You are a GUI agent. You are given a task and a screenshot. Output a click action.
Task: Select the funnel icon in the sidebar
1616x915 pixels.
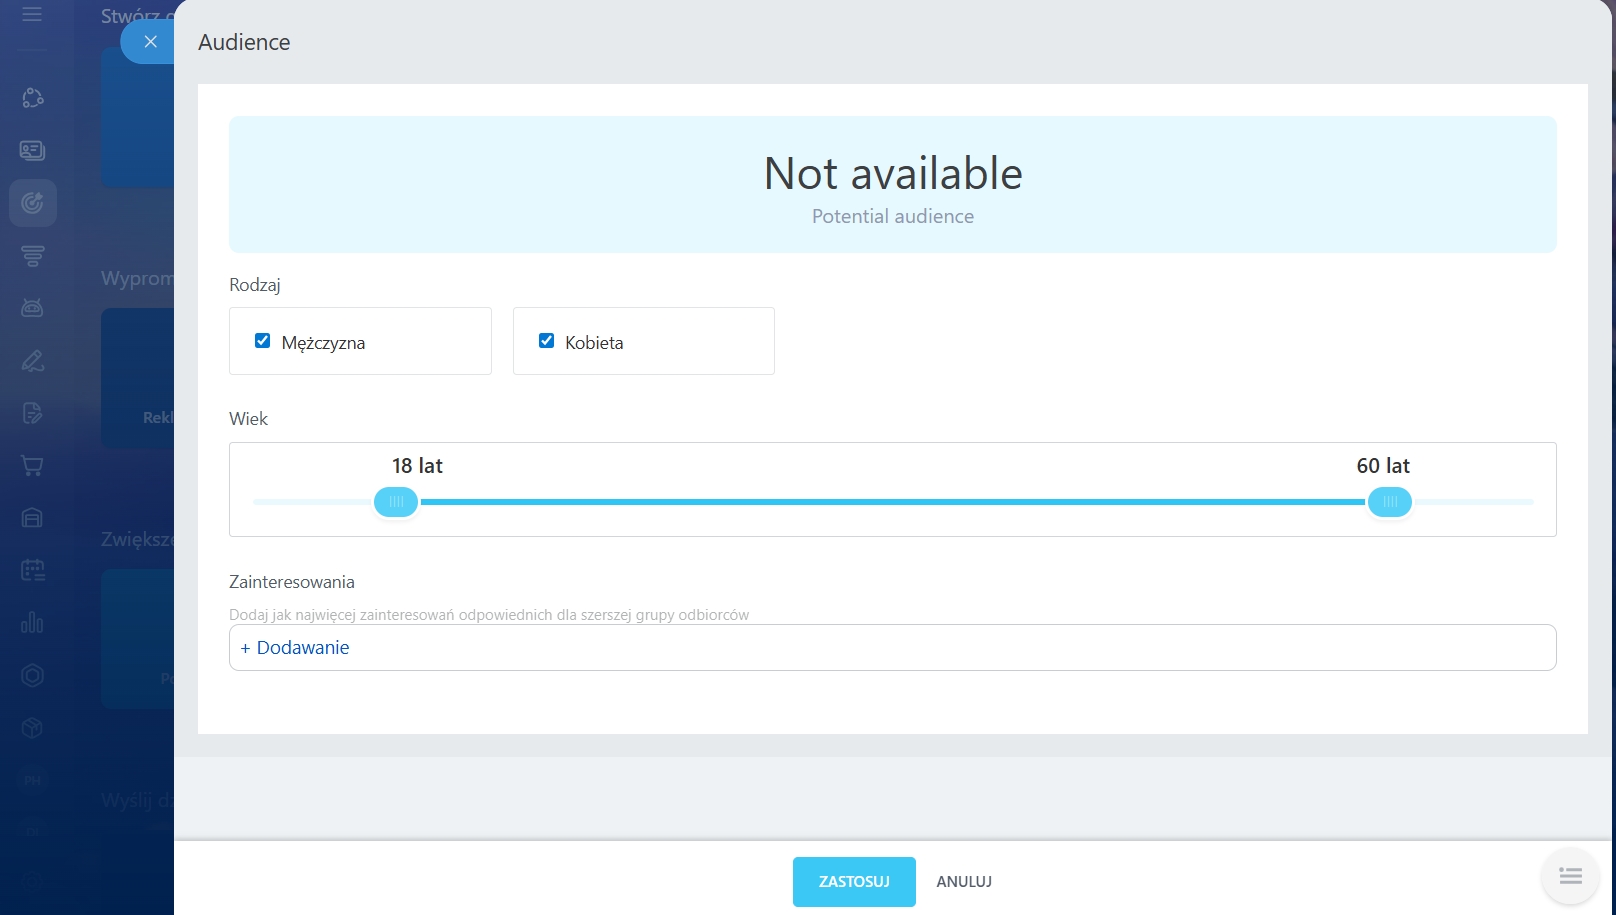click(32, 256)
